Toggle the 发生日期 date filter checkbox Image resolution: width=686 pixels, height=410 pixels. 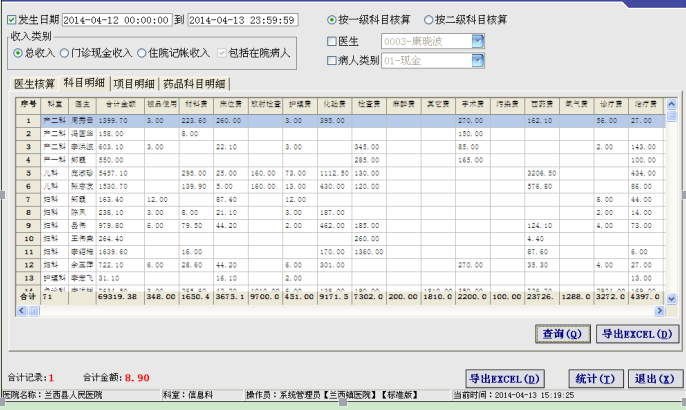pos(11,19)
